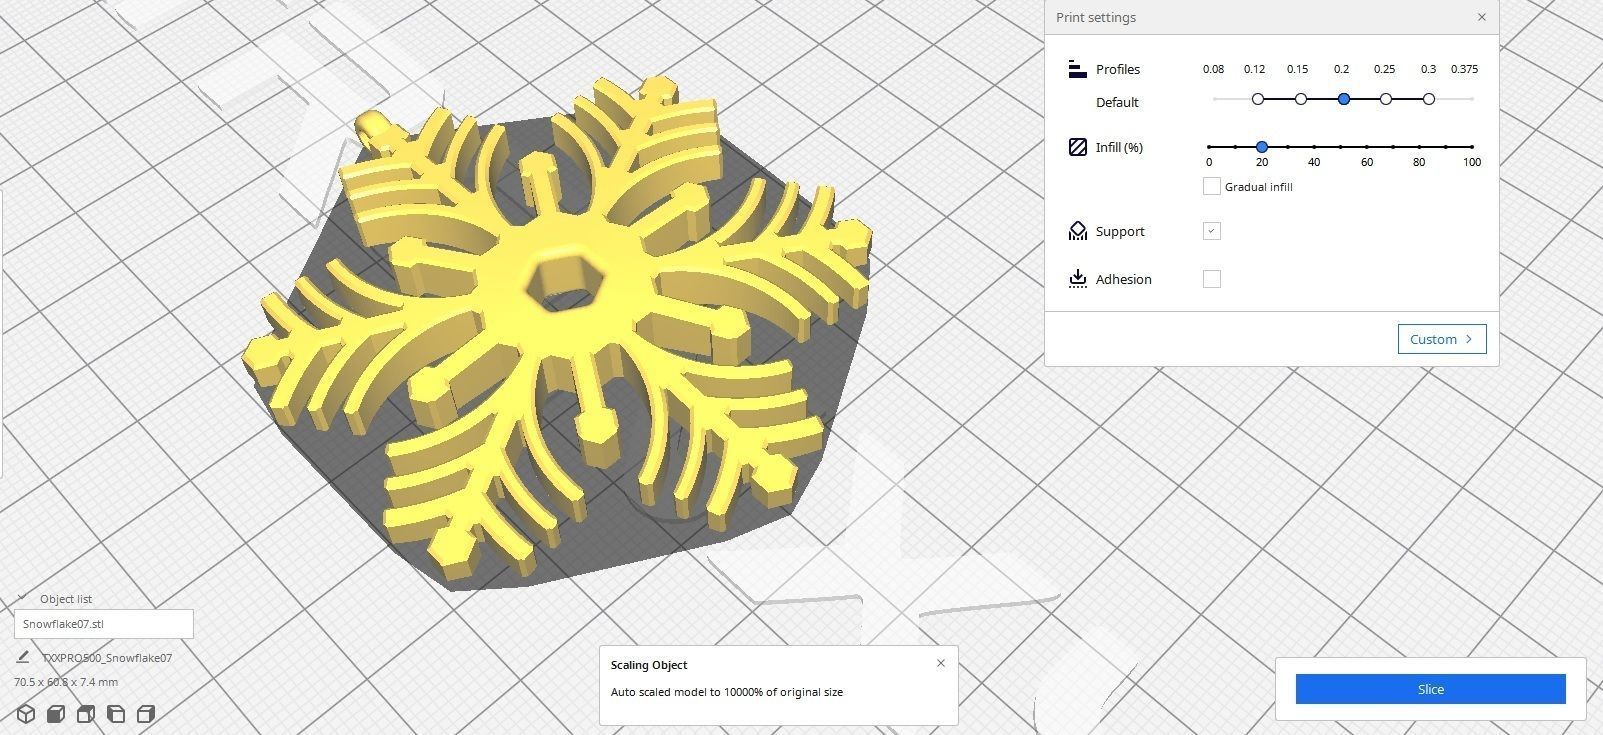Close the Print settings panel
The width and height of the screenshot is (1603, 735).
coord(1481,17)
